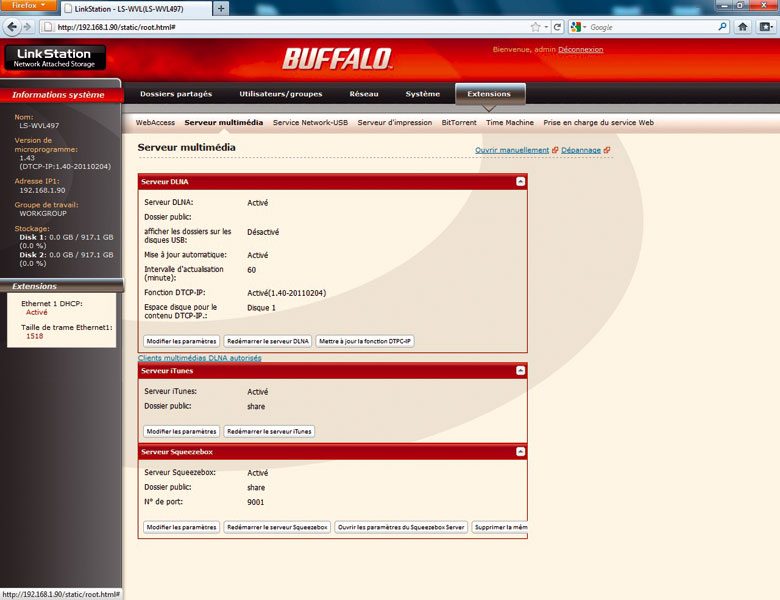Image resolution: width=780 pixels, height=600 pixels.
Task: Select Serveur multimédia submenu item
Action: tap(223, 122)
